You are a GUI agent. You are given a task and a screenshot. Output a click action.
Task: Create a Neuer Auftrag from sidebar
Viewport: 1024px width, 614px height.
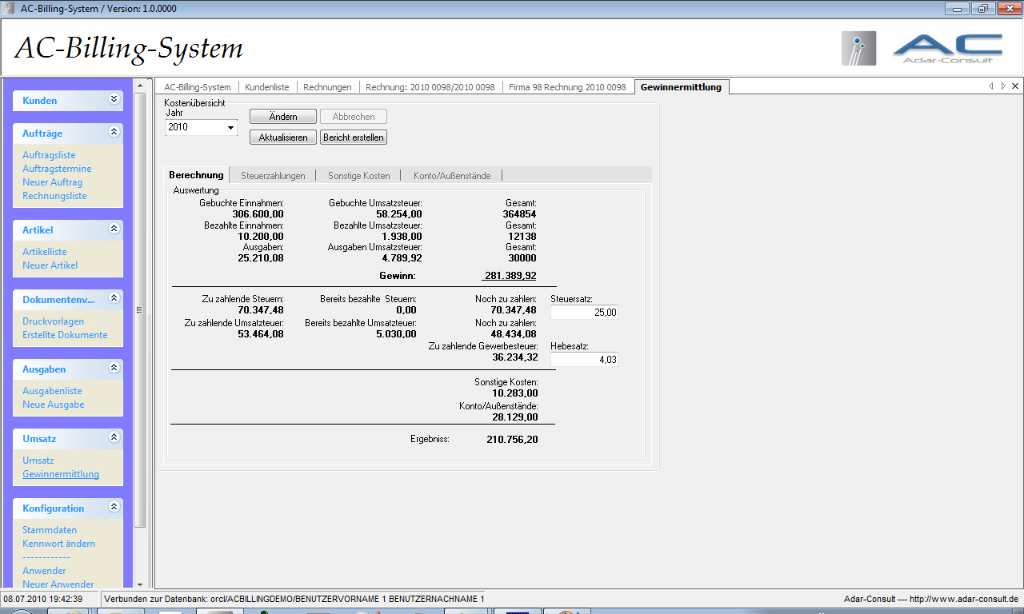(x=52, y=182)
